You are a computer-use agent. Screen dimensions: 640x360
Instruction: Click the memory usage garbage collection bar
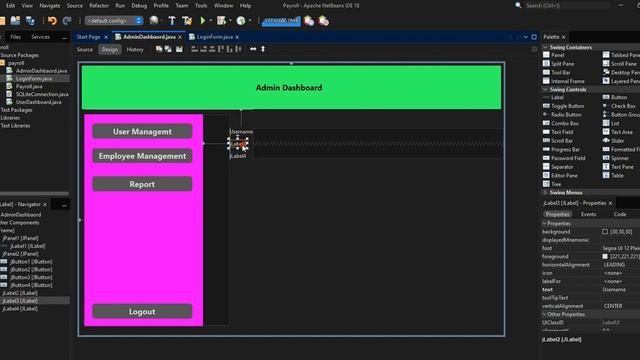coord(281,21)
